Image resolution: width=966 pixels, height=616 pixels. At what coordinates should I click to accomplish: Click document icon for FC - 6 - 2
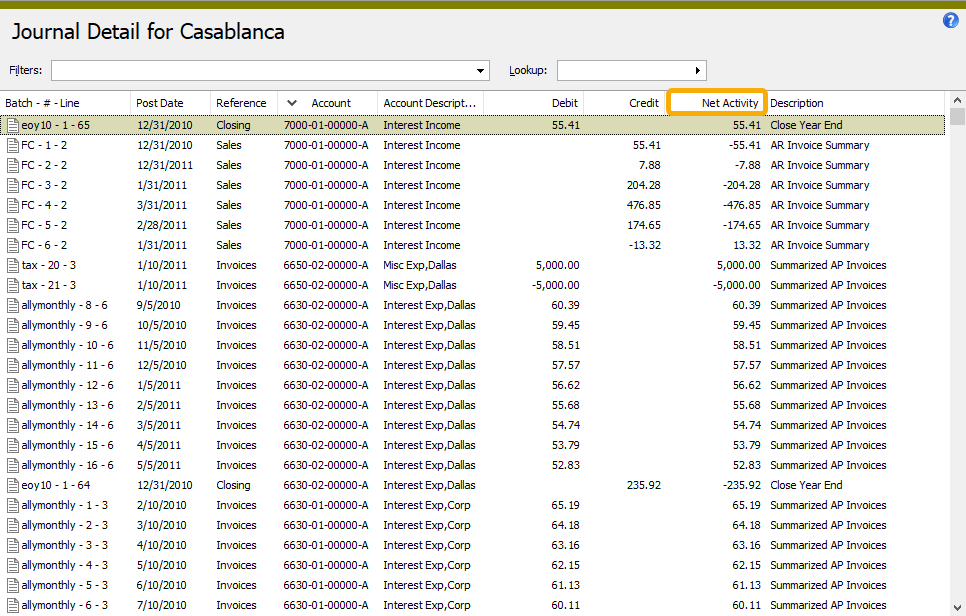(x=13, y=246)
